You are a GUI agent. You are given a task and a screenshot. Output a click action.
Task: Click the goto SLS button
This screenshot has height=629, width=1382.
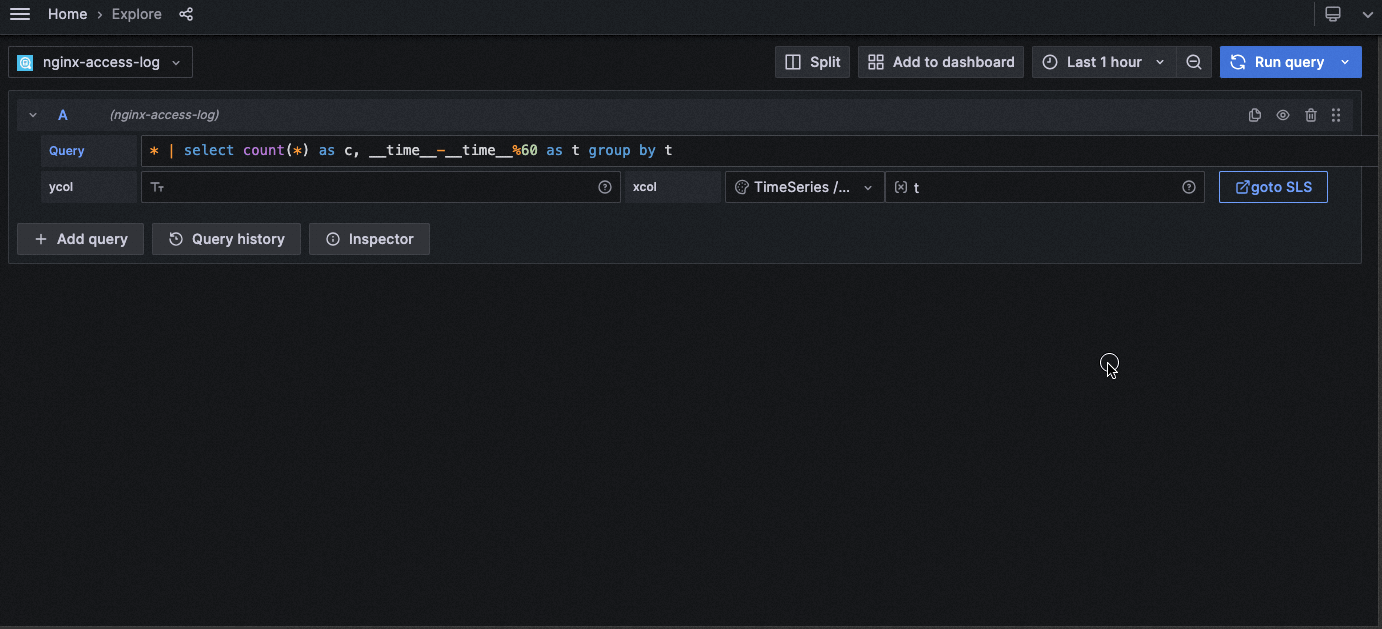click(1273, 186)
